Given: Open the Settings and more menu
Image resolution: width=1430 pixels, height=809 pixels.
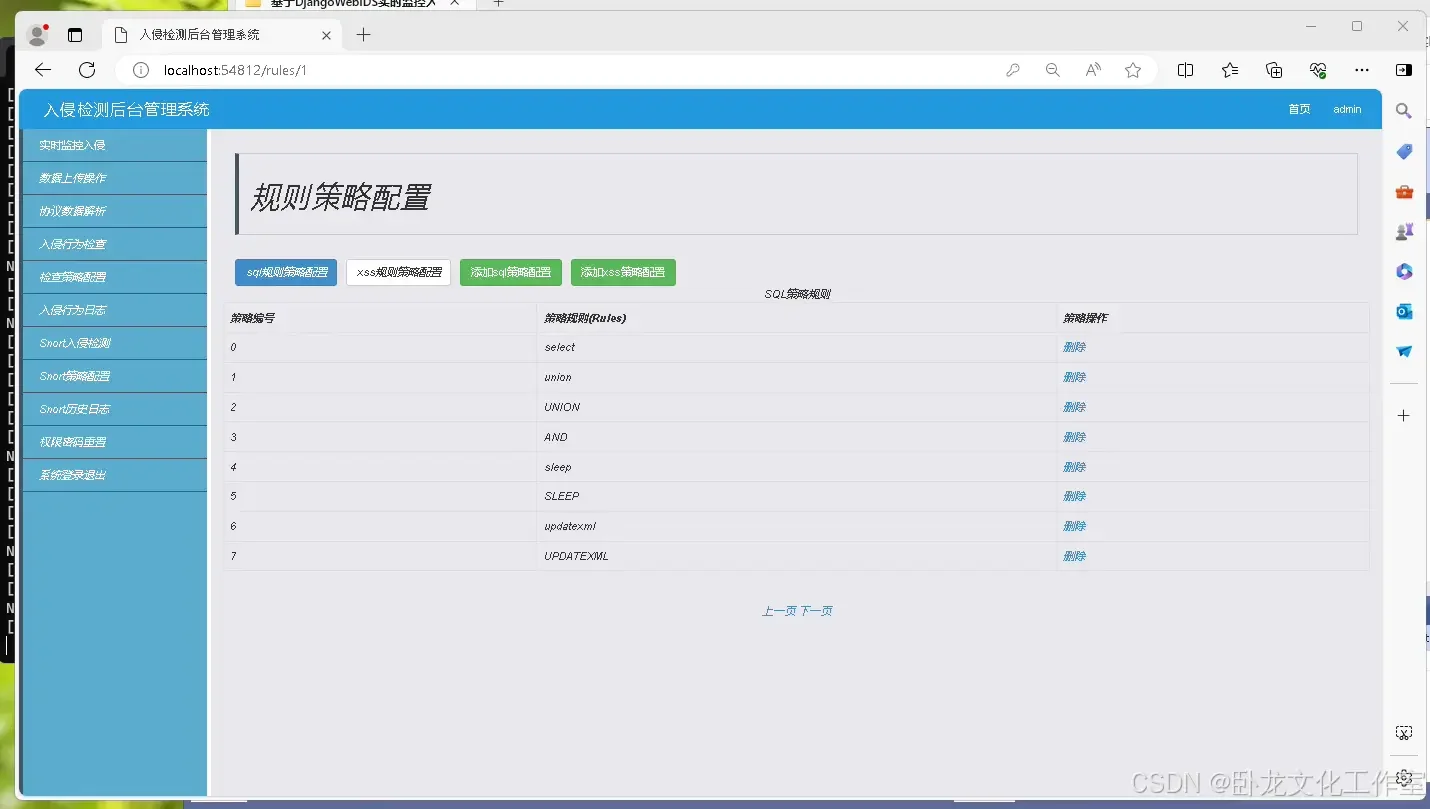Looking at the screenshot, I should click(x=1363, y=70).
